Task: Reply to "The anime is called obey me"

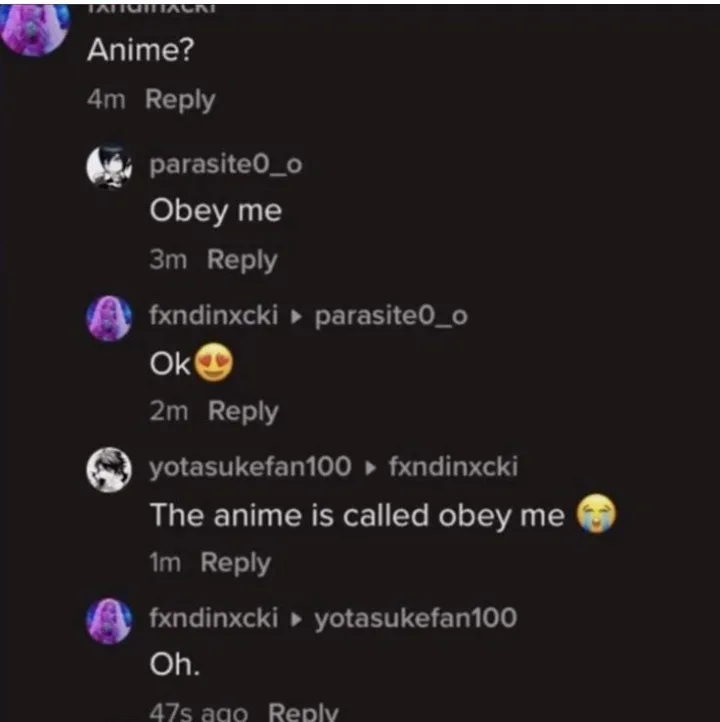Action: [235, 563]
